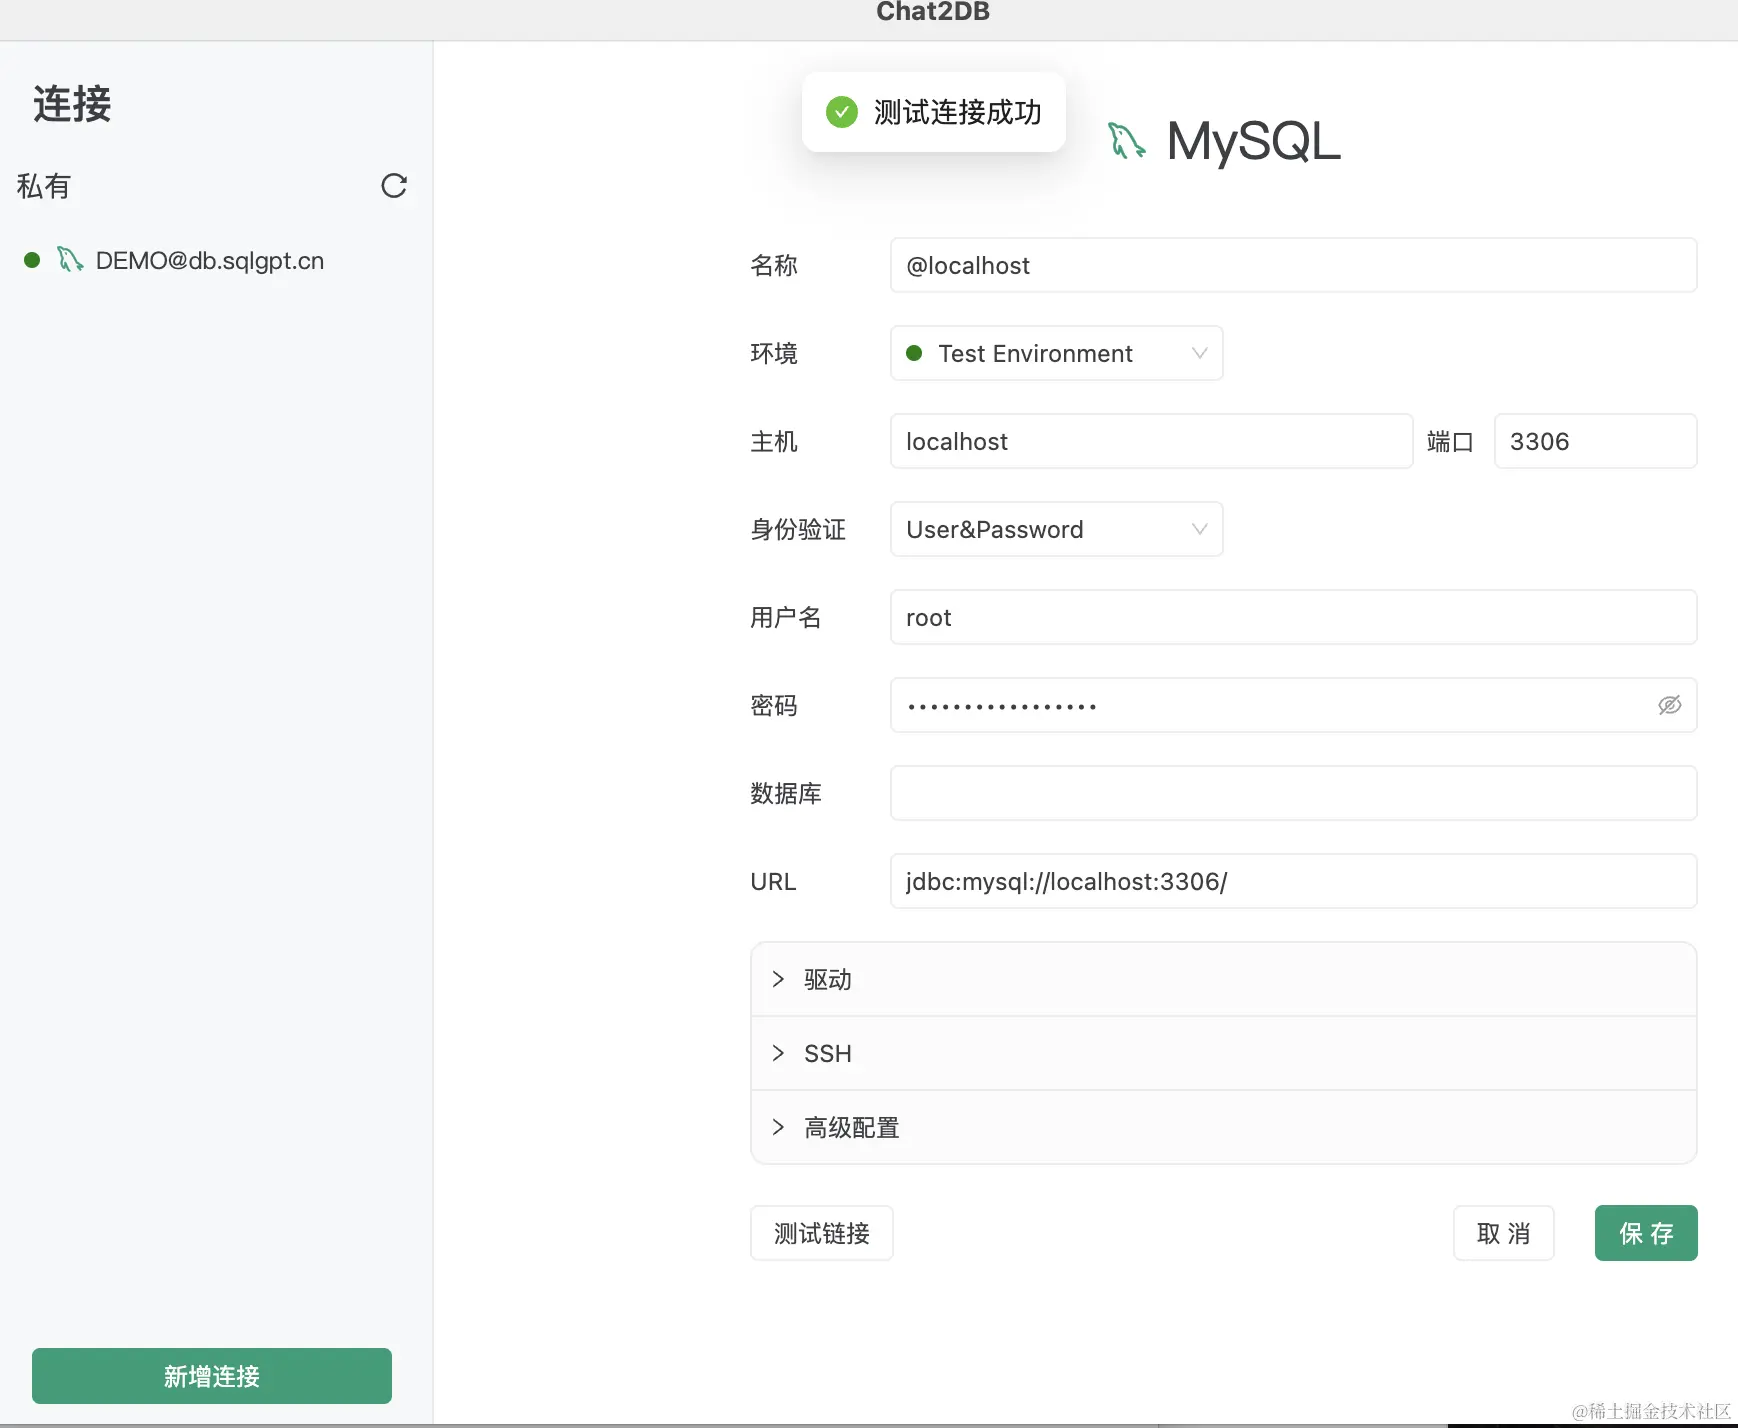Click the URL field with jdbc string
The image size is (1738, 1428).
(1293, 881)
